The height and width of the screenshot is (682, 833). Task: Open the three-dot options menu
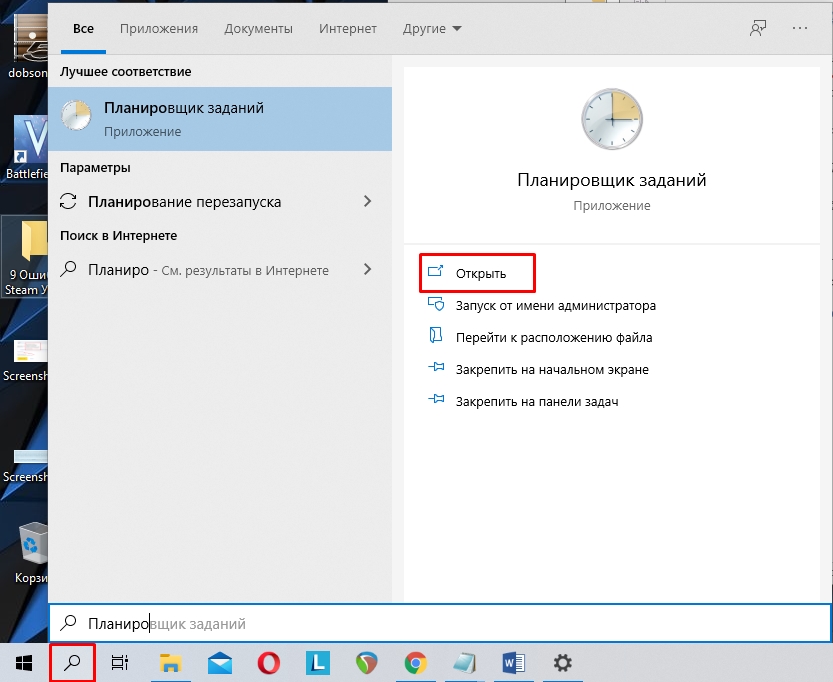[799, 29]
